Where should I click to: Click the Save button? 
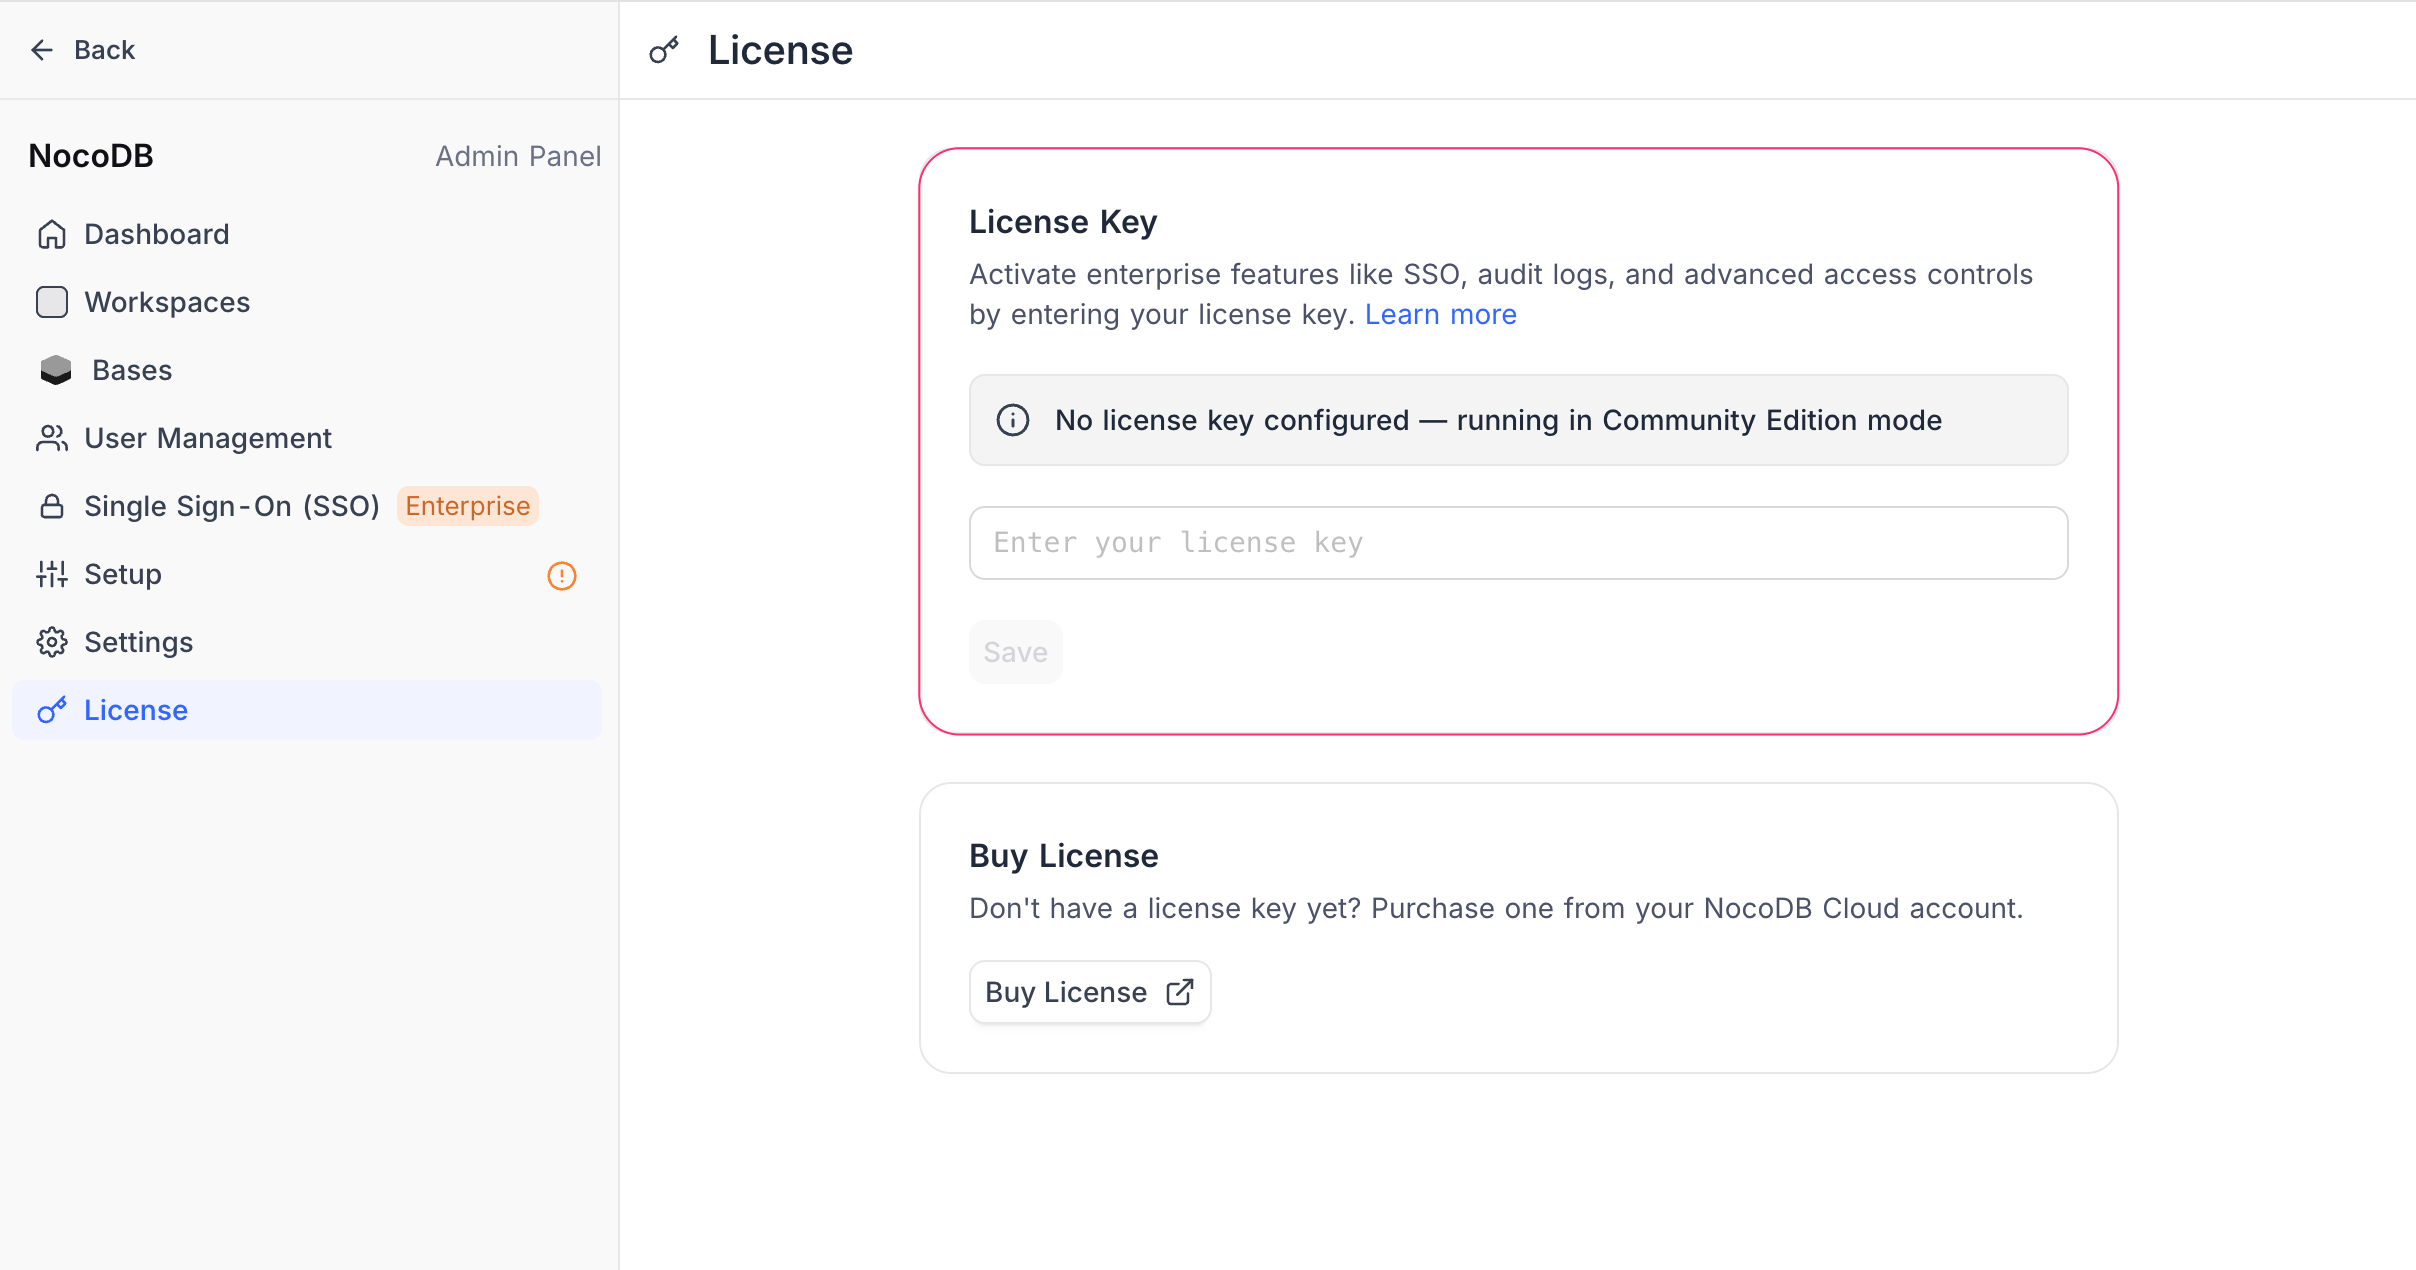coord(1015,652)
